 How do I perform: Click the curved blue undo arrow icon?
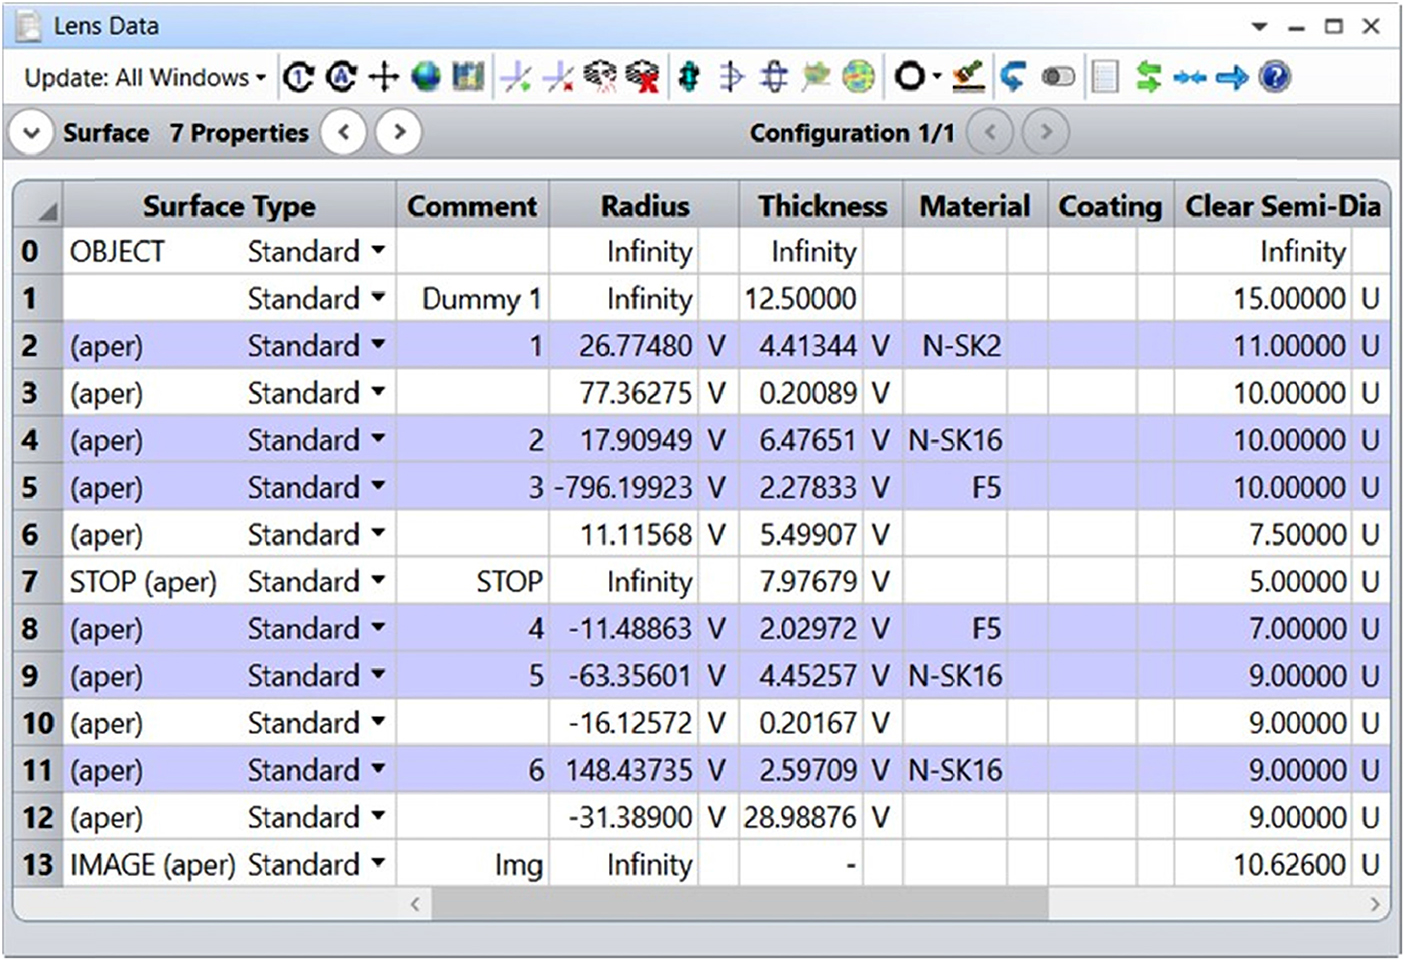point(1013,77)
